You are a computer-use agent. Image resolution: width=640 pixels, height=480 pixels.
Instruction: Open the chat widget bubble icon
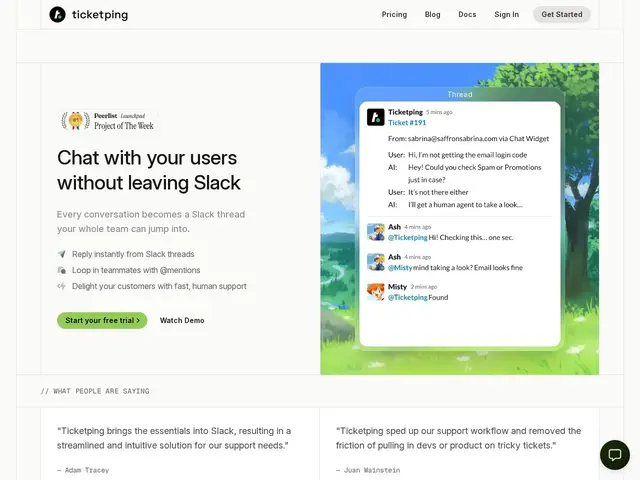pos(615,455)
